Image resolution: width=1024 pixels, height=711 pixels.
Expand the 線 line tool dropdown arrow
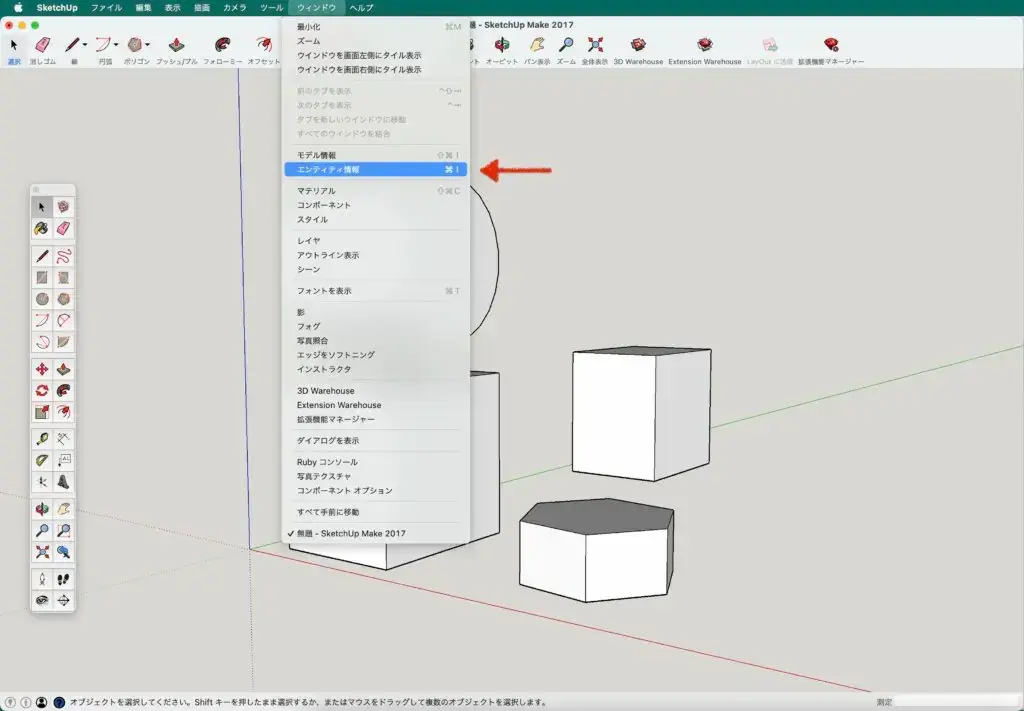tap(85, 45)
